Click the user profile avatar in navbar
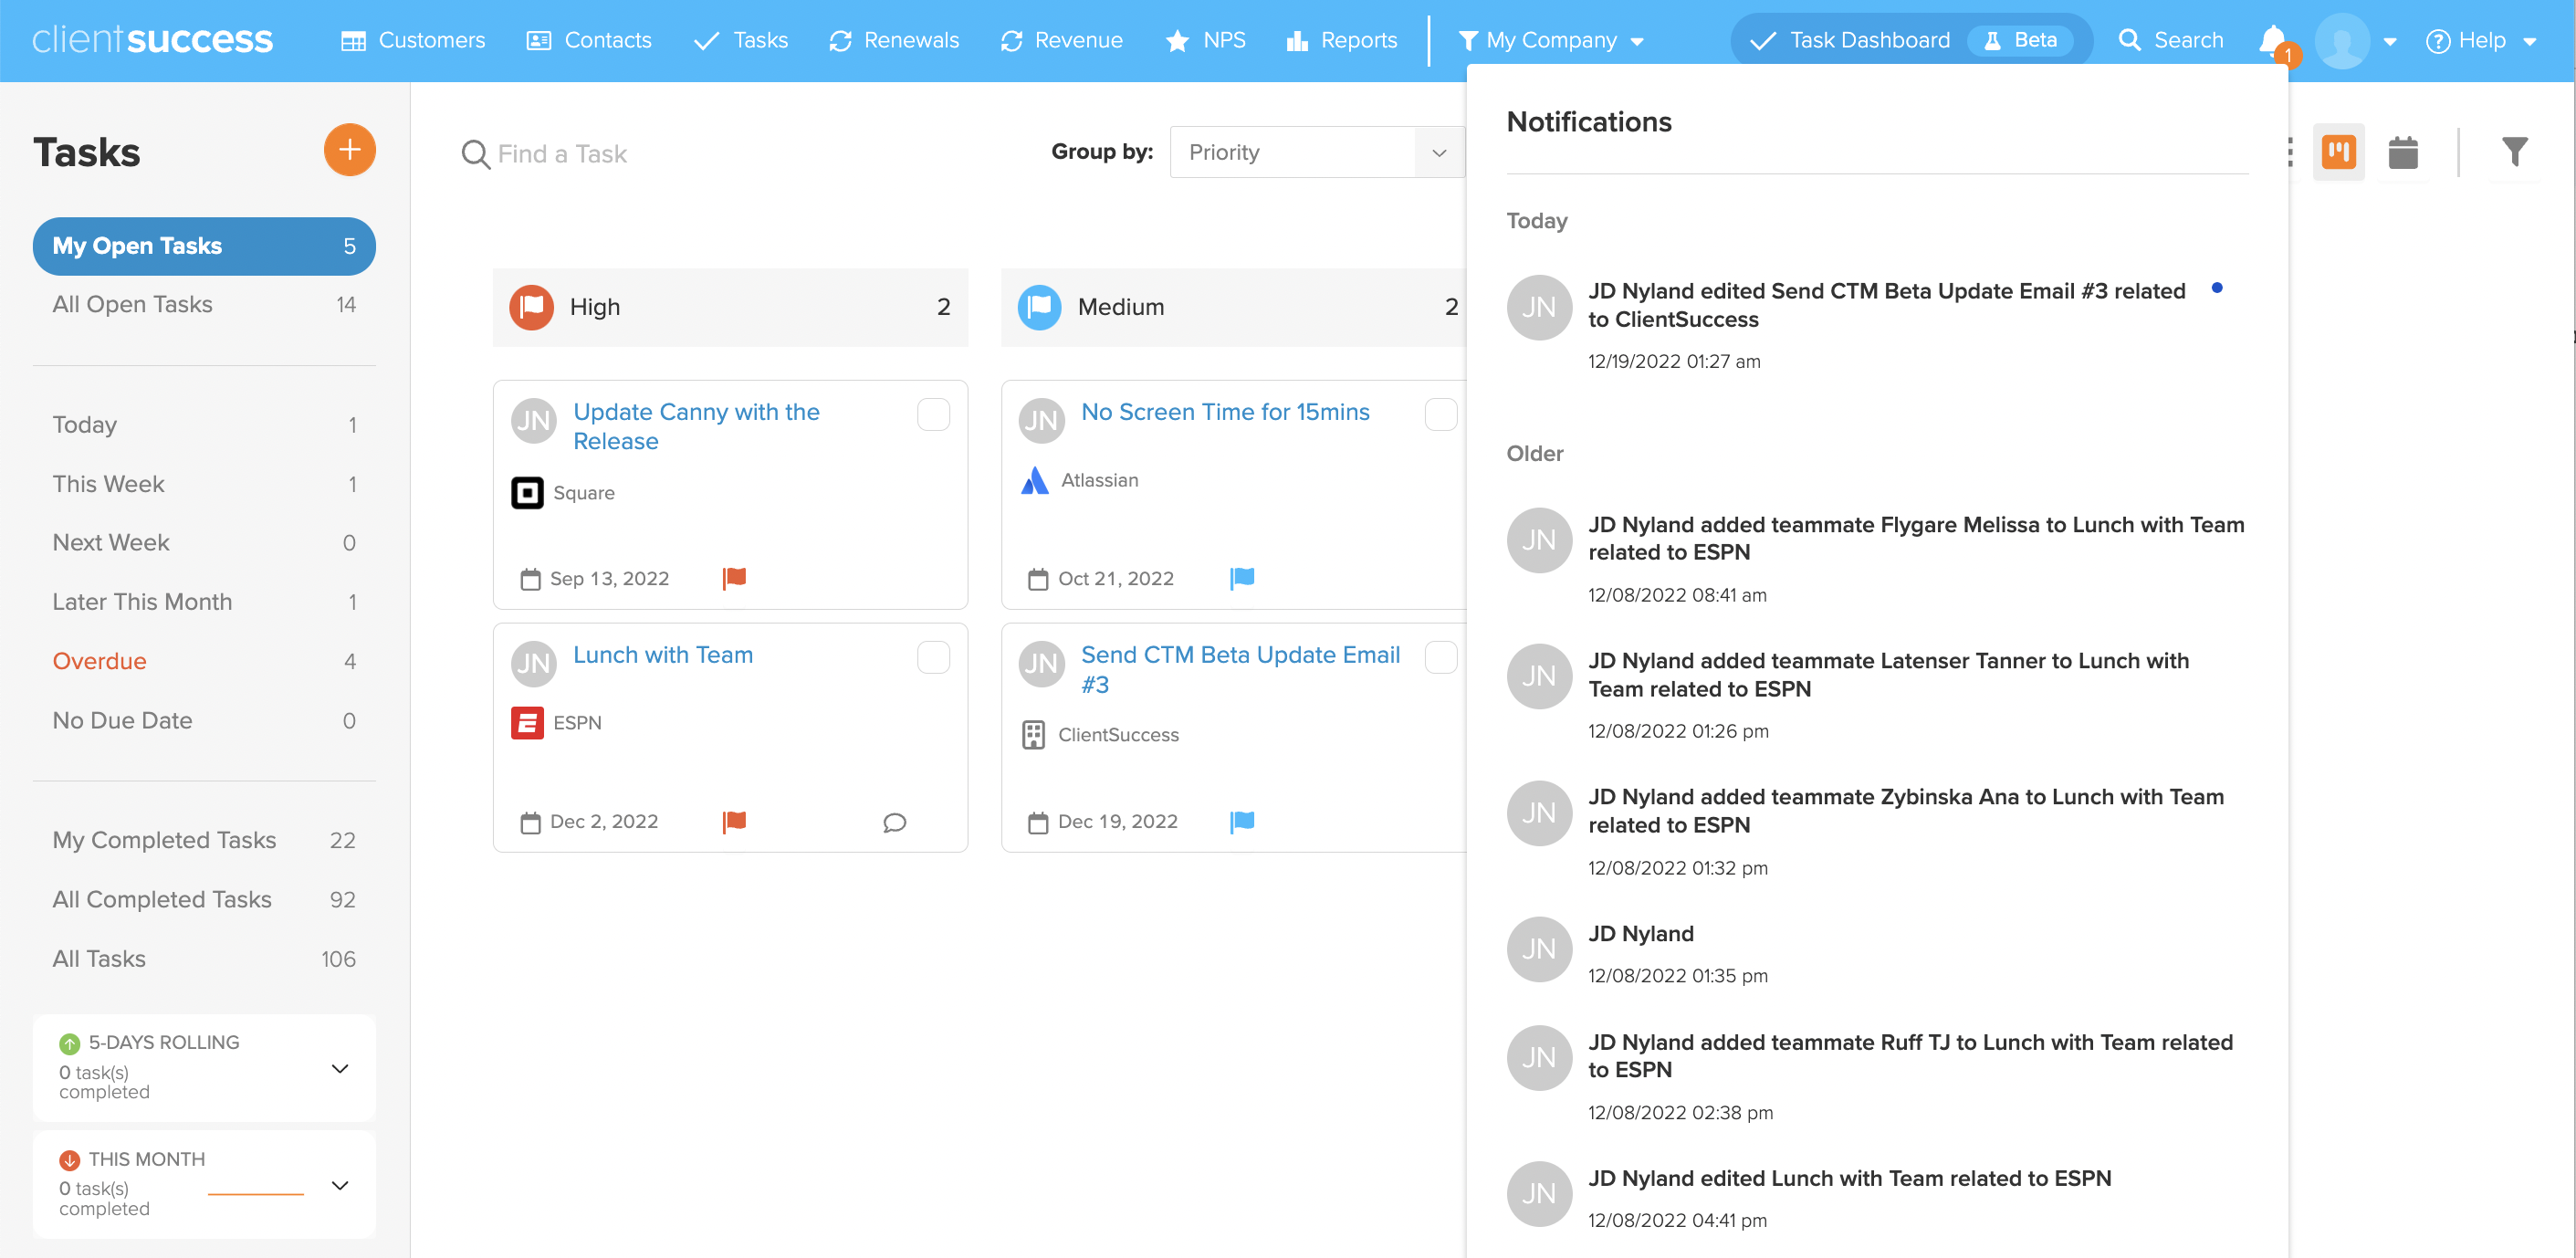The image size is (2576, 1258). pyautogui.click(x=2342, y=41)
